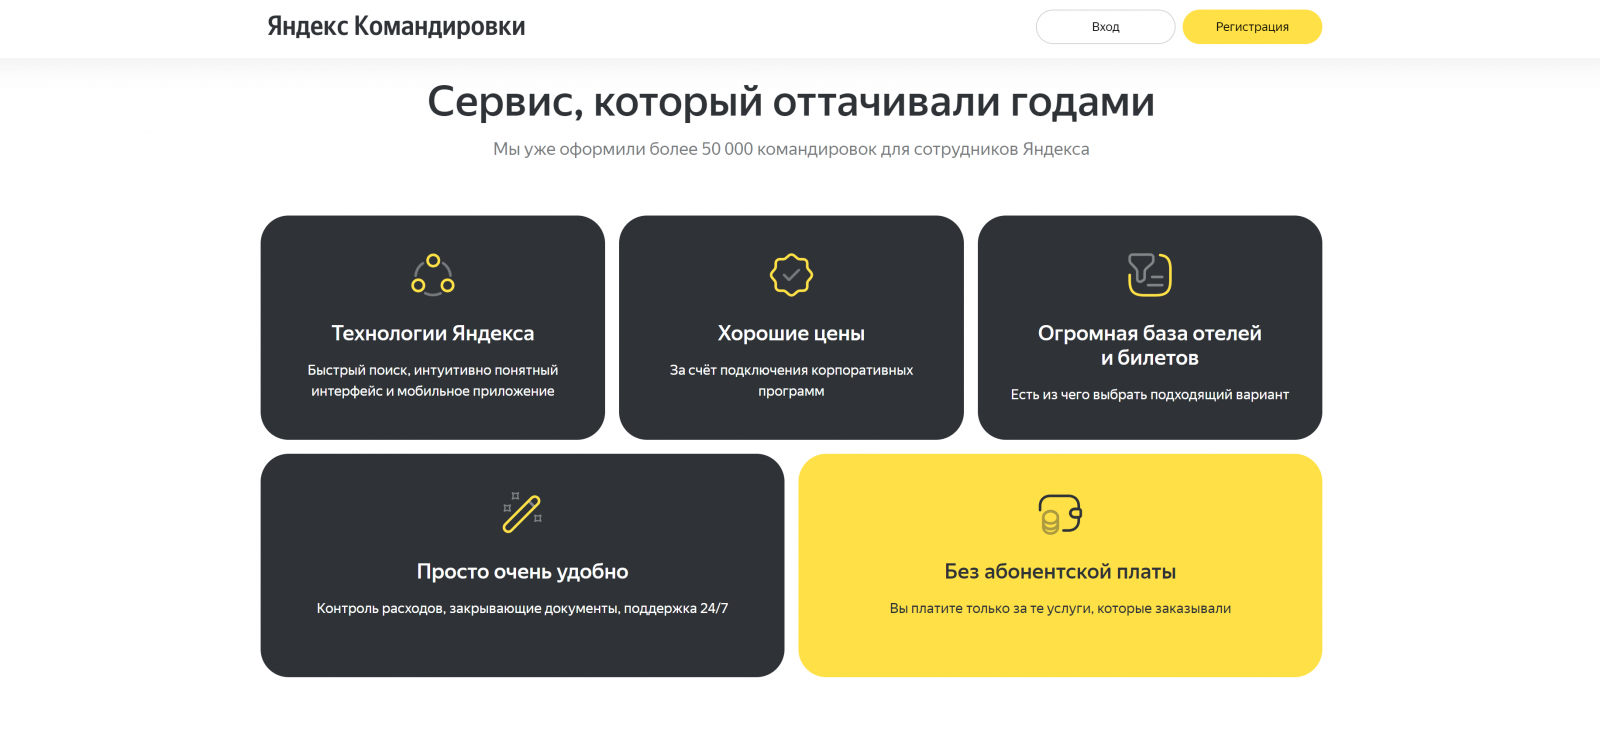Click the text За счёт подключения корпоративных программ
Image resolution: width=1600 pixels, height=740 pixels.
(x=791, y=381)
